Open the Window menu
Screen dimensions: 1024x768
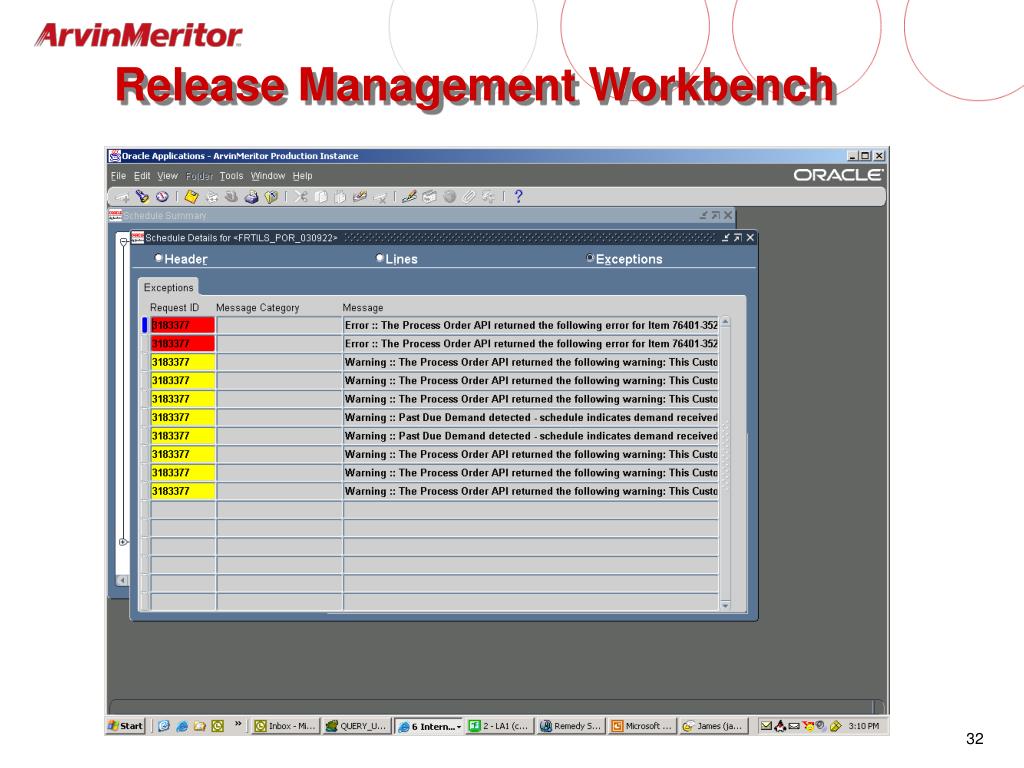point(268,176)
